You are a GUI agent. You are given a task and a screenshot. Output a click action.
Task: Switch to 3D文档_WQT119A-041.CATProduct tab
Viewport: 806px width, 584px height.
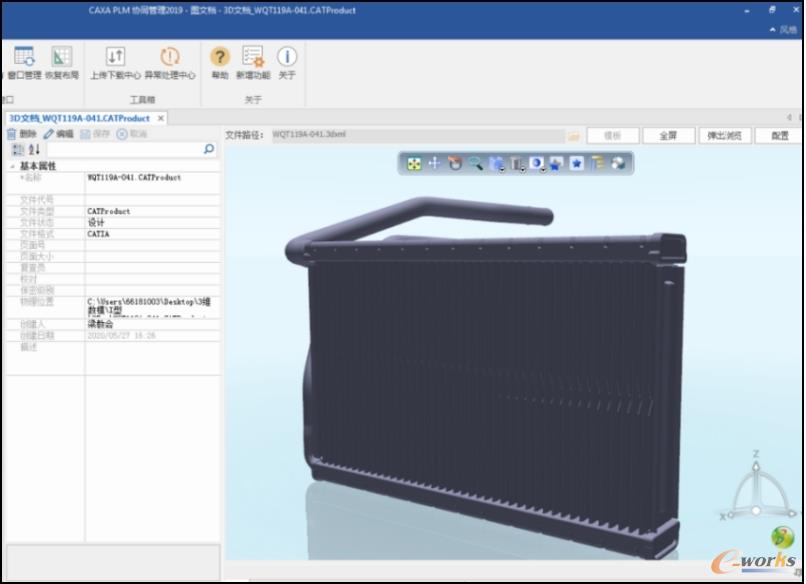point(79,118)
